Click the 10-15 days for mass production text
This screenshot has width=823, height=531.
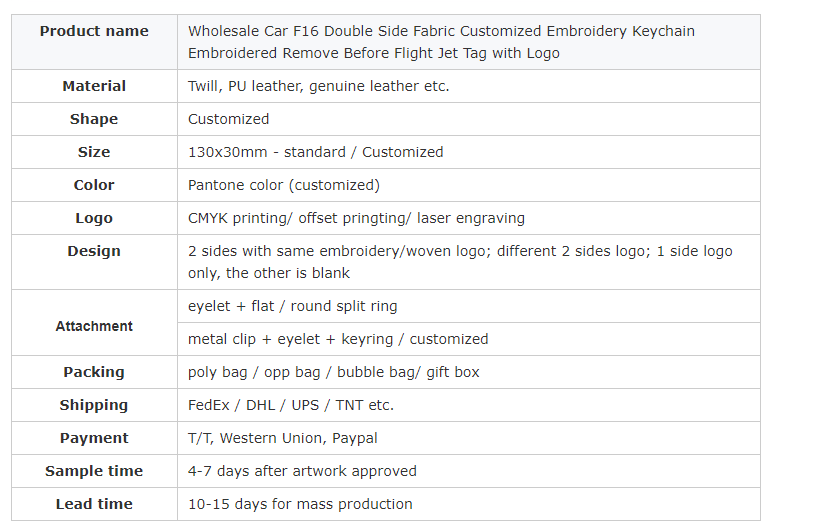coord(300,504)
